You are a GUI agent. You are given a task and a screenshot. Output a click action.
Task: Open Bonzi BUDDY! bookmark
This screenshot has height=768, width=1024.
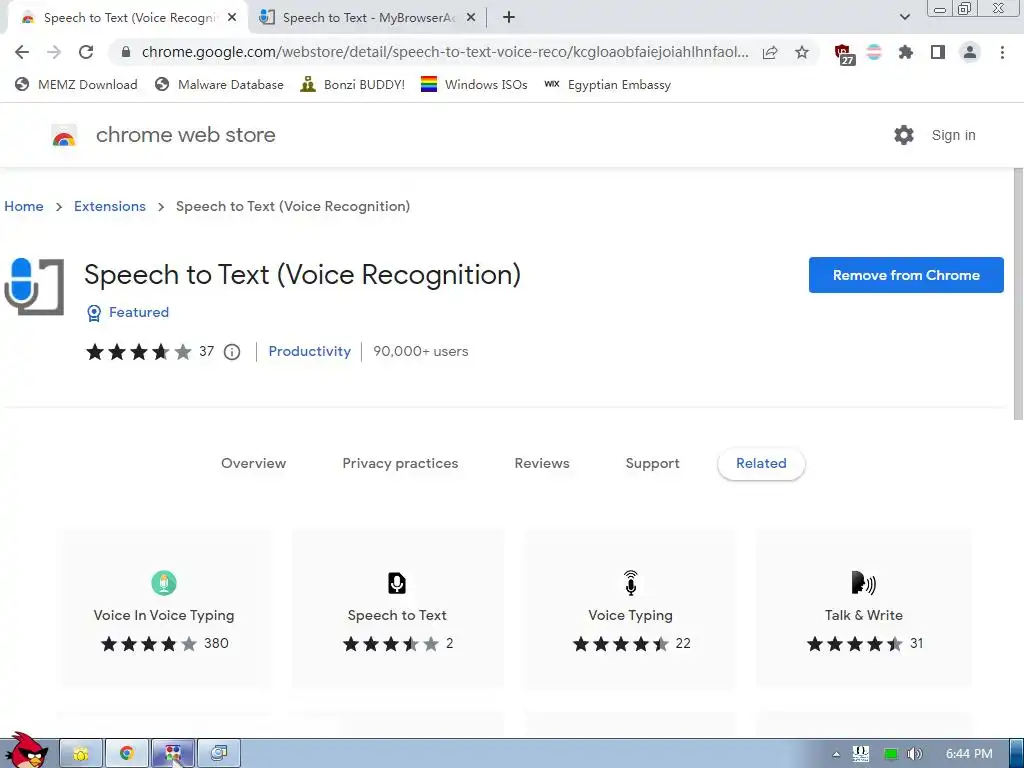(353, 85)
